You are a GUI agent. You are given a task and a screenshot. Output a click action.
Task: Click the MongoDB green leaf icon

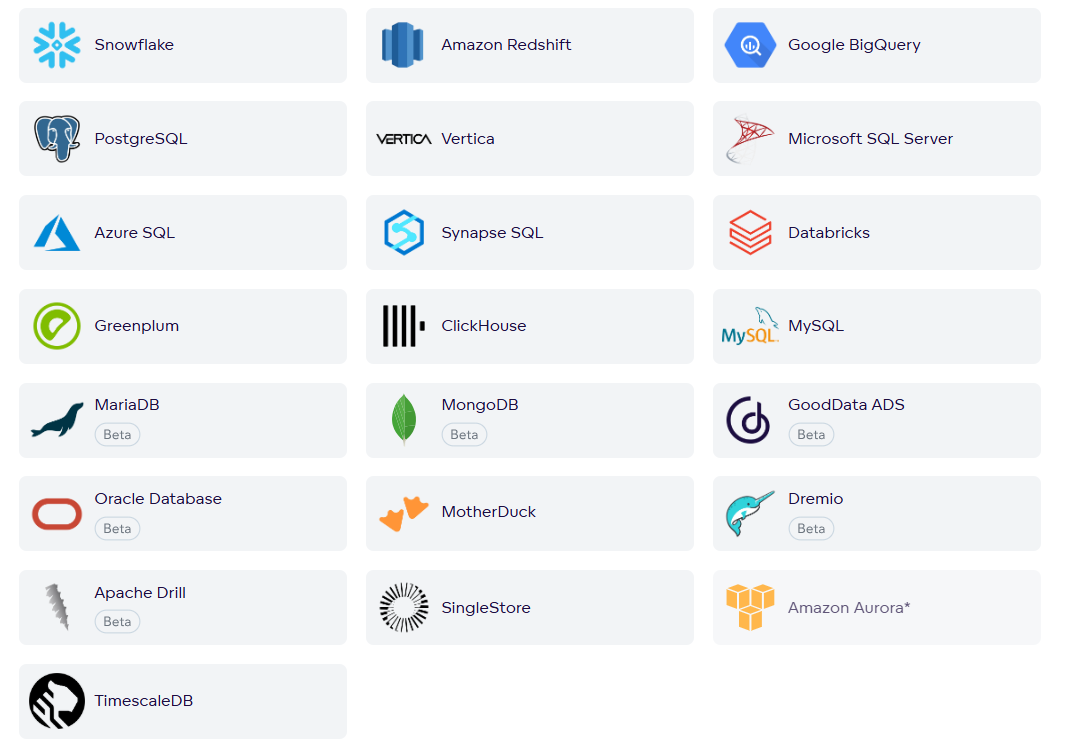(404, 420)
